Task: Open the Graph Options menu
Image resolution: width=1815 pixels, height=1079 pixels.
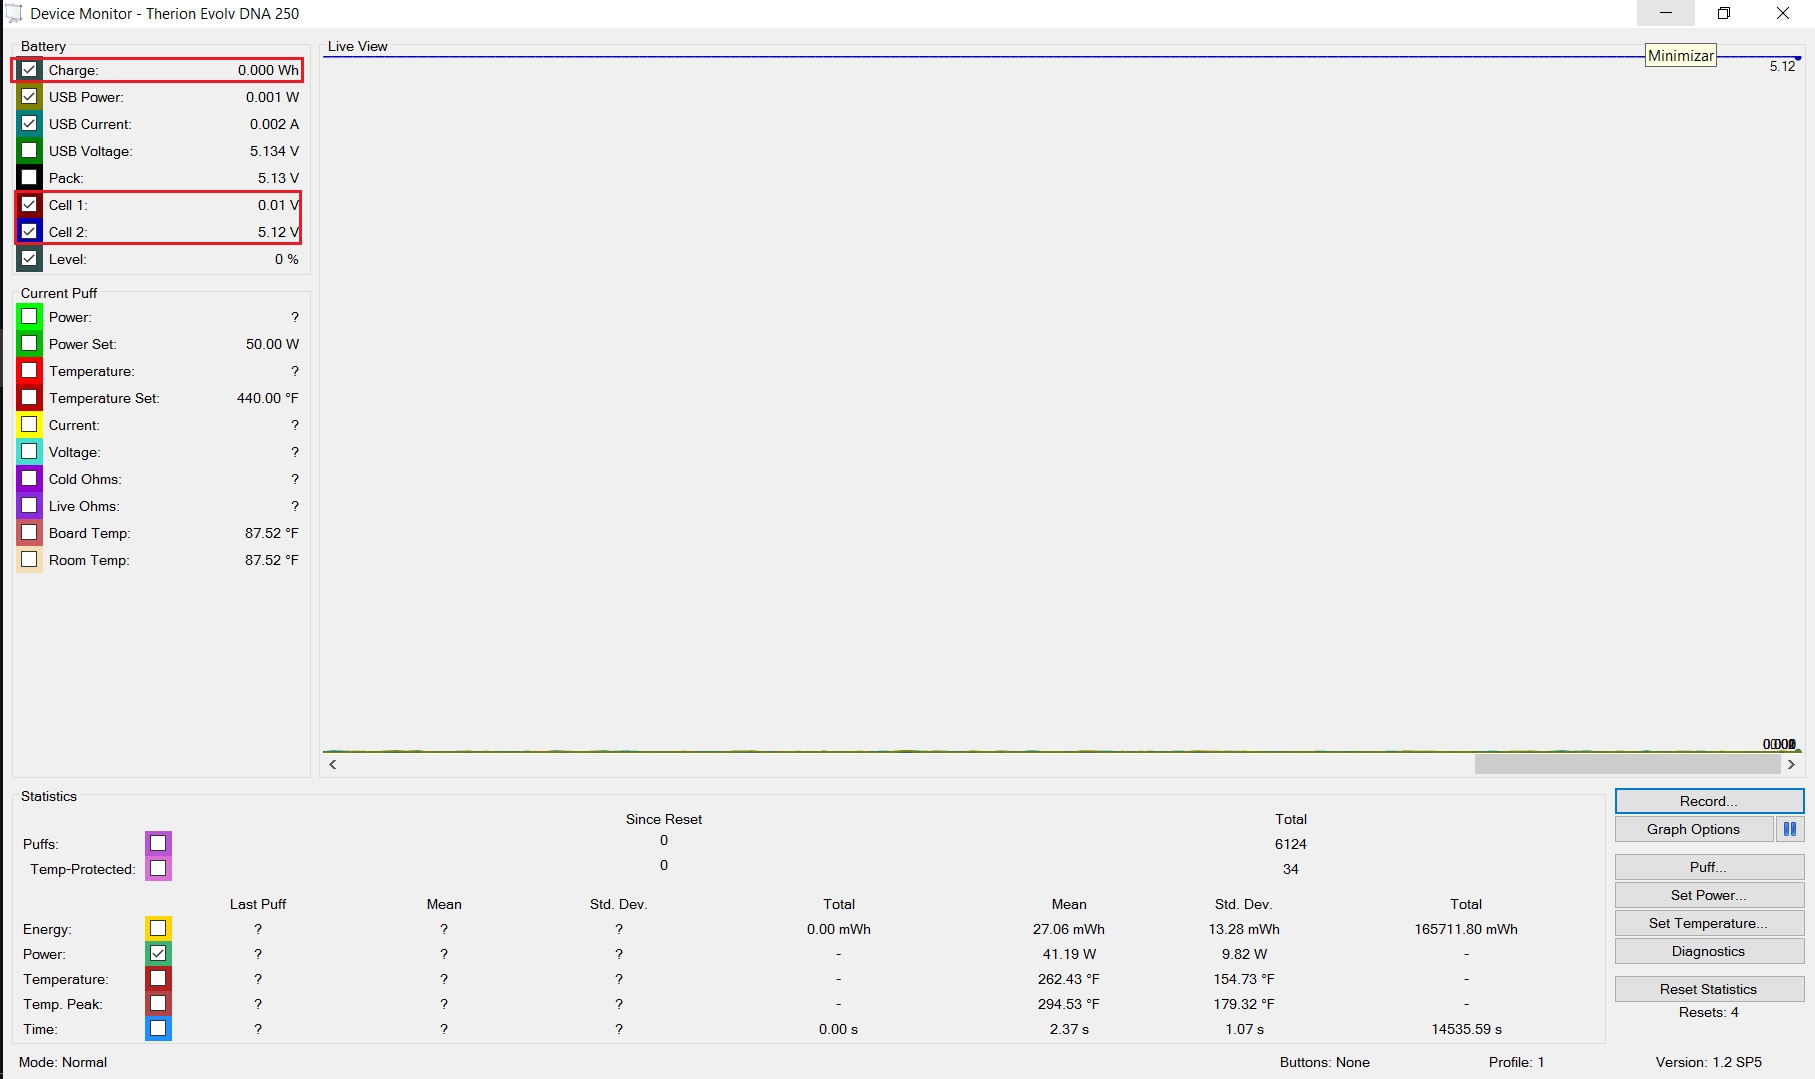Action: pyautogui.click(x=1693, y=829)
